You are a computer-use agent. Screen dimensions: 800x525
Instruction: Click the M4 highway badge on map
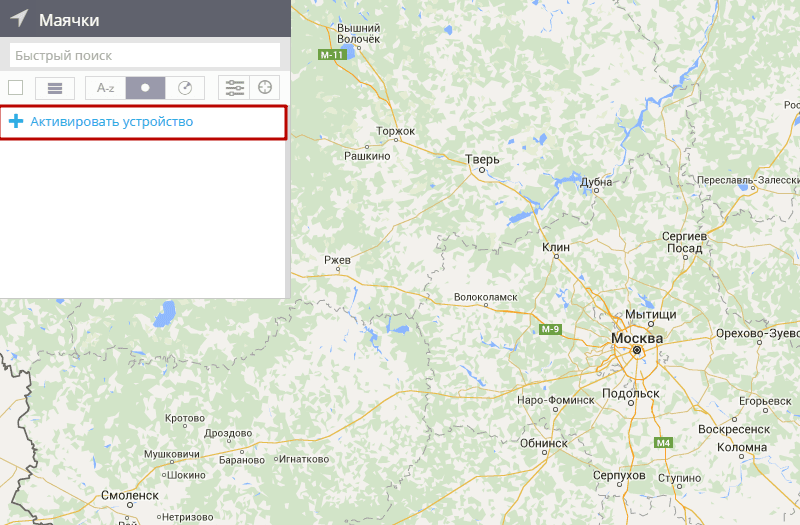663,442
